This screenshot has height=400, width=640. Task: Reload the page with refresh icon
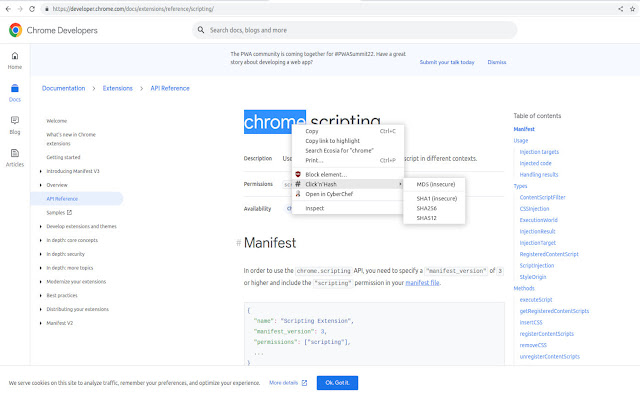[32, 9]
